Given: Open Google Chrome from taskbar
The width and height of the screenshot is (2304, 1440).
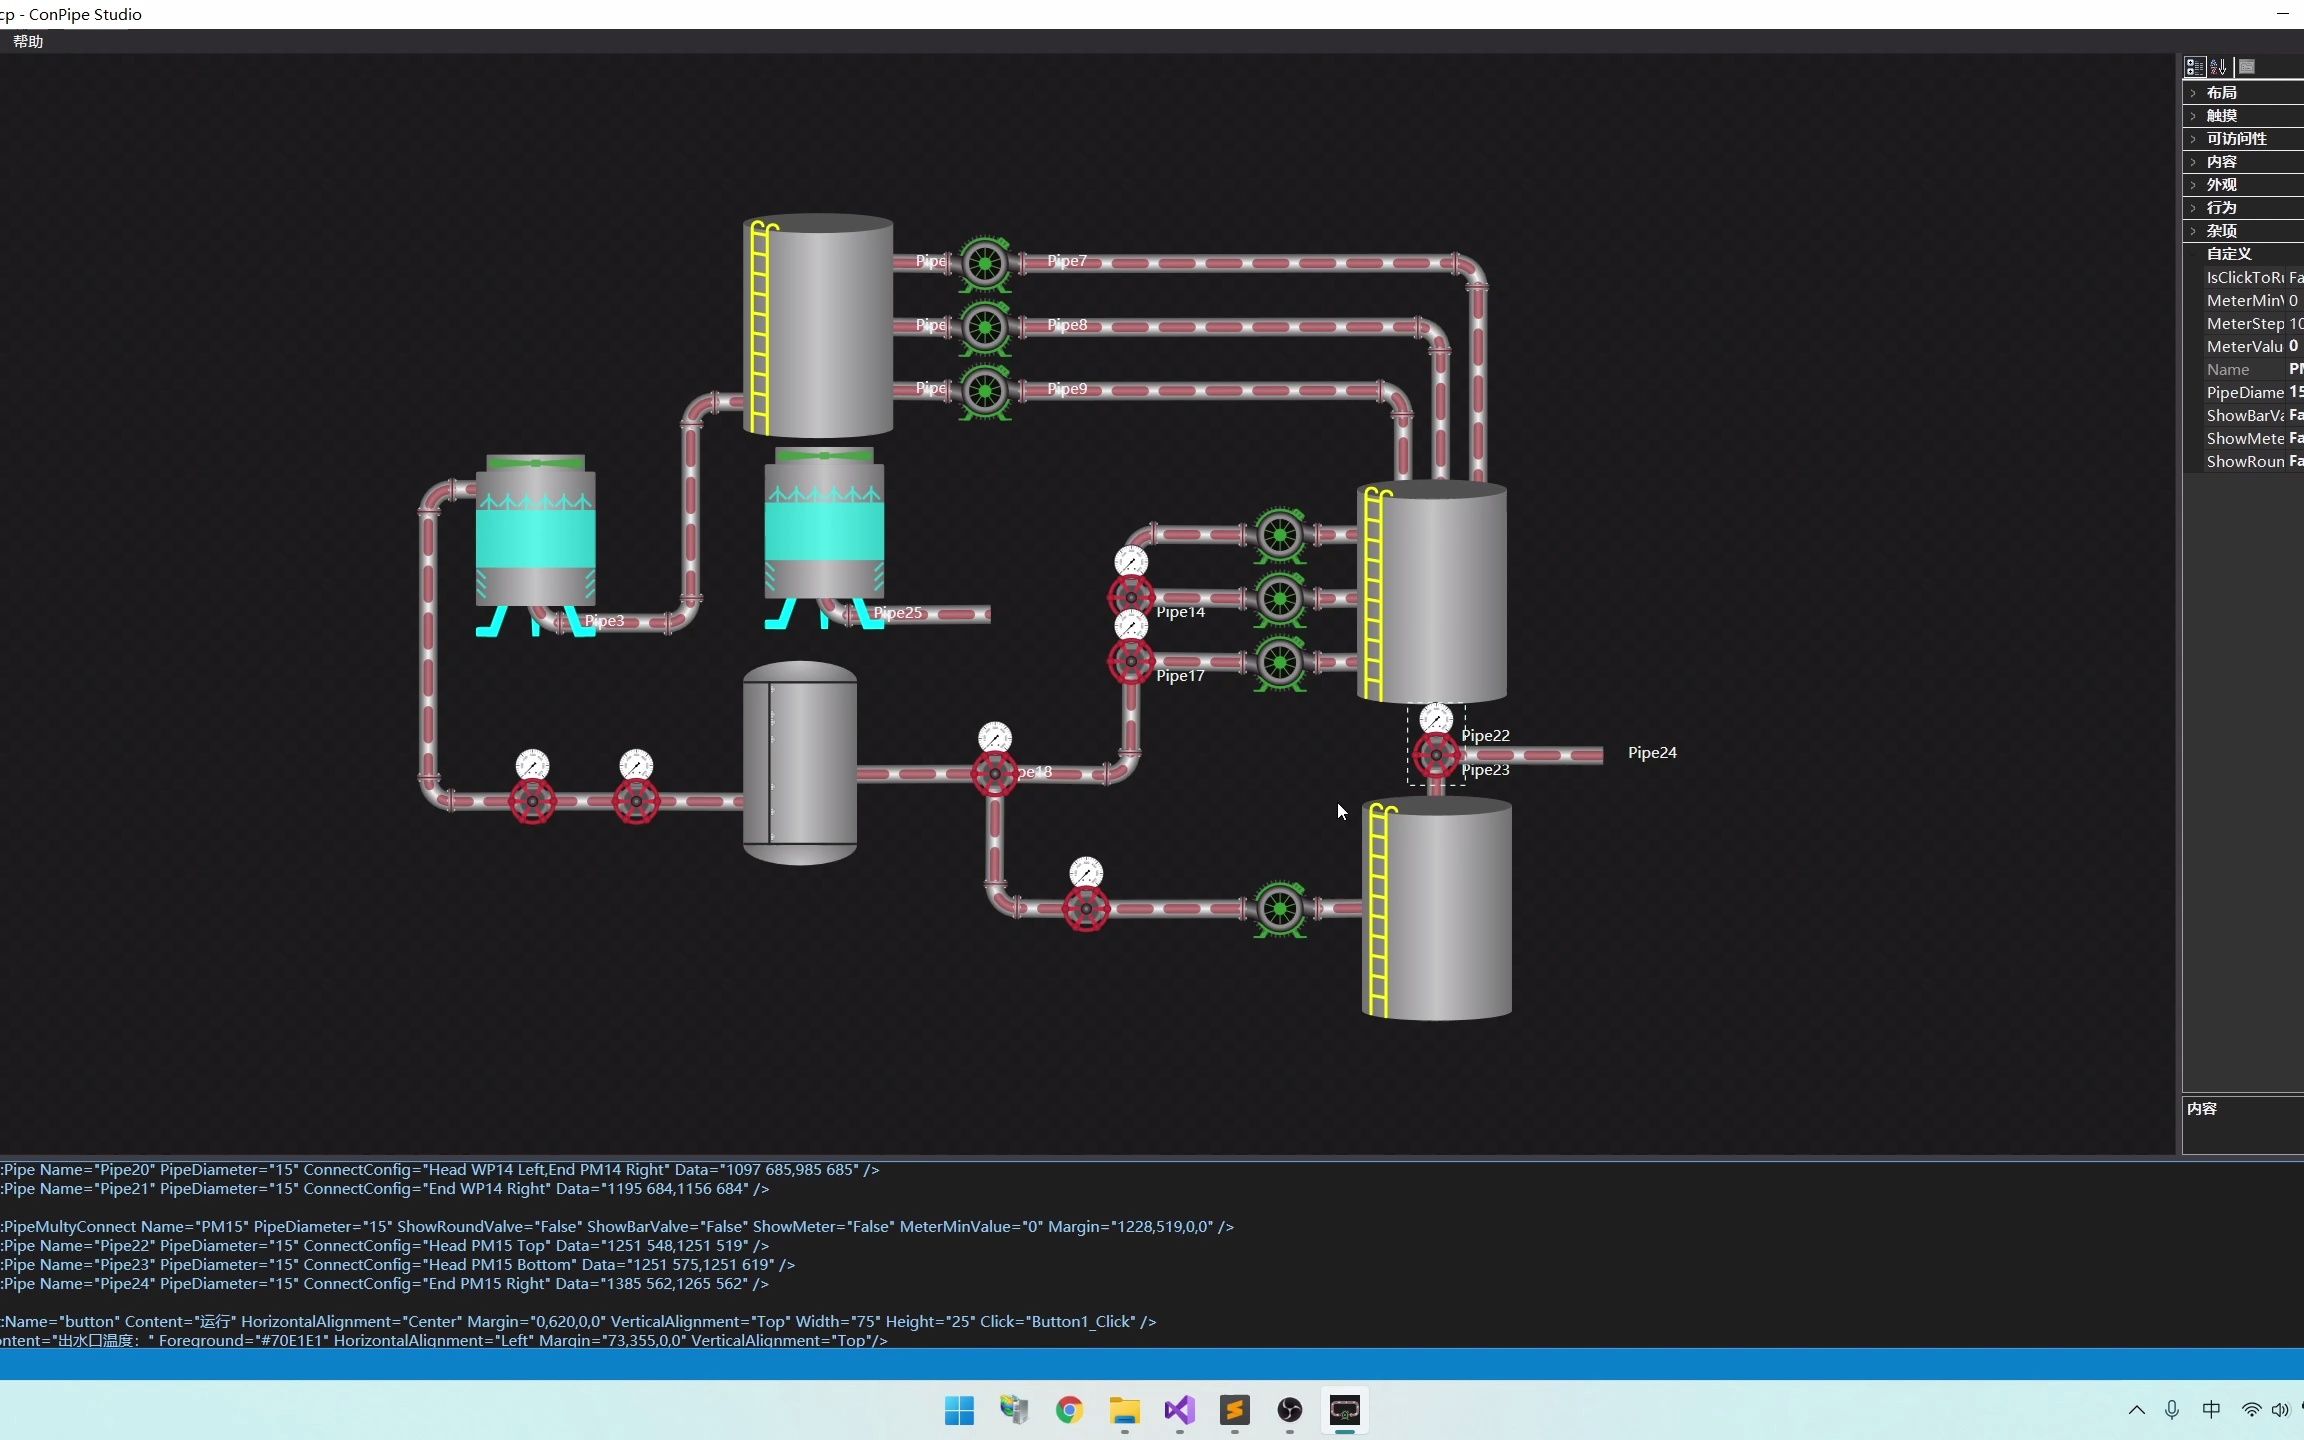Looking at the screenshot, I should [1069, 1410].
